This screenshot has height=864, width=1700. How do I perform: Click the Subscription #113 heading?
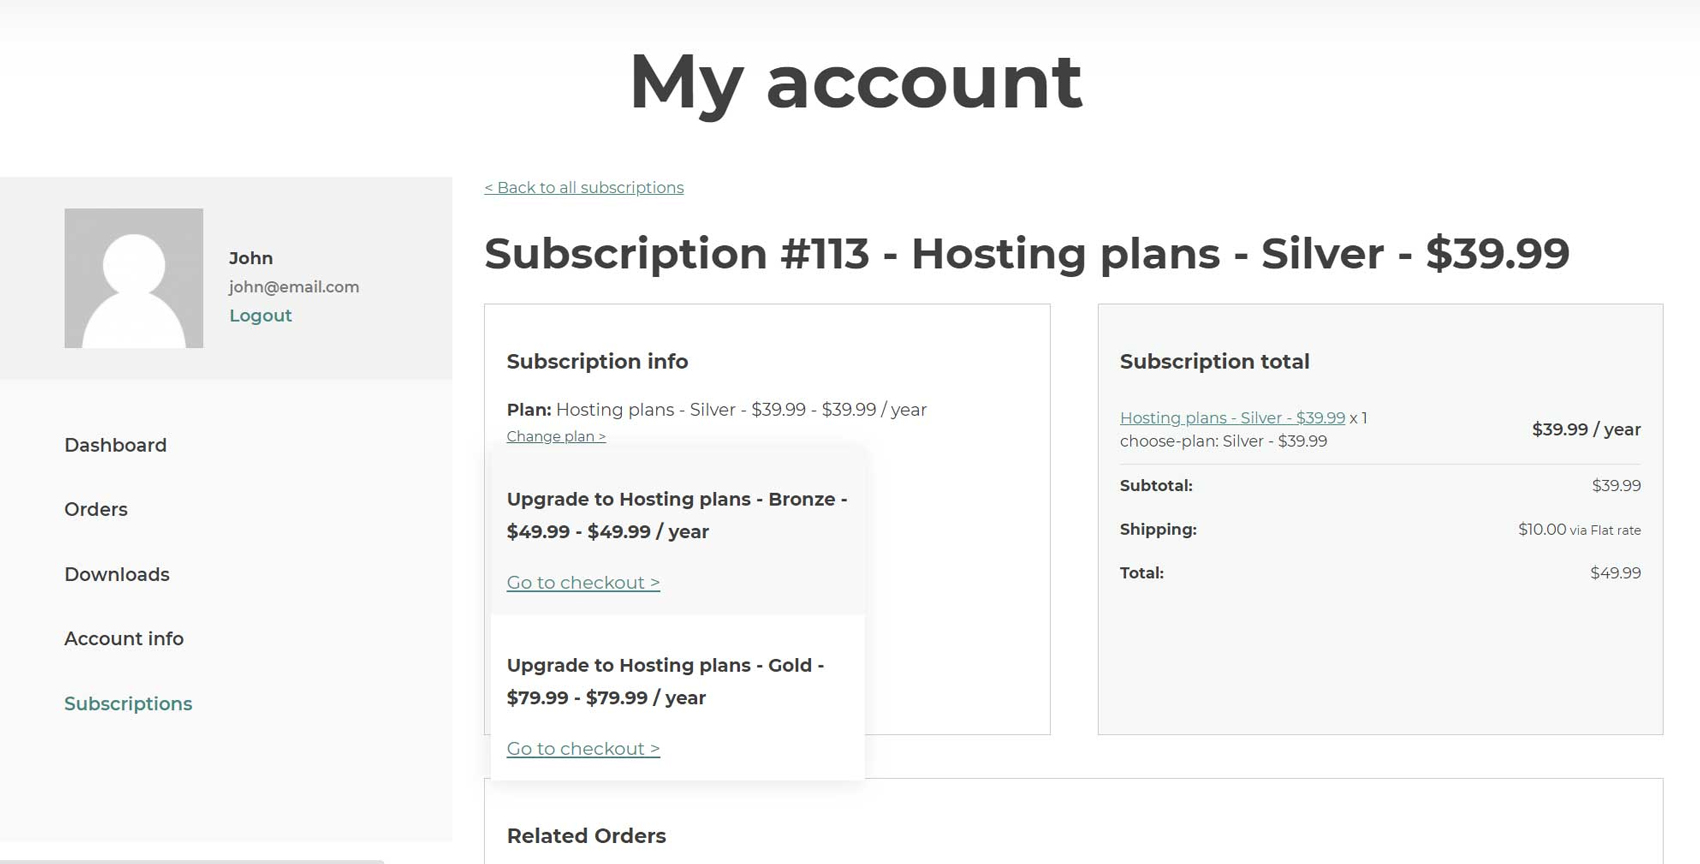(1026, 253)
